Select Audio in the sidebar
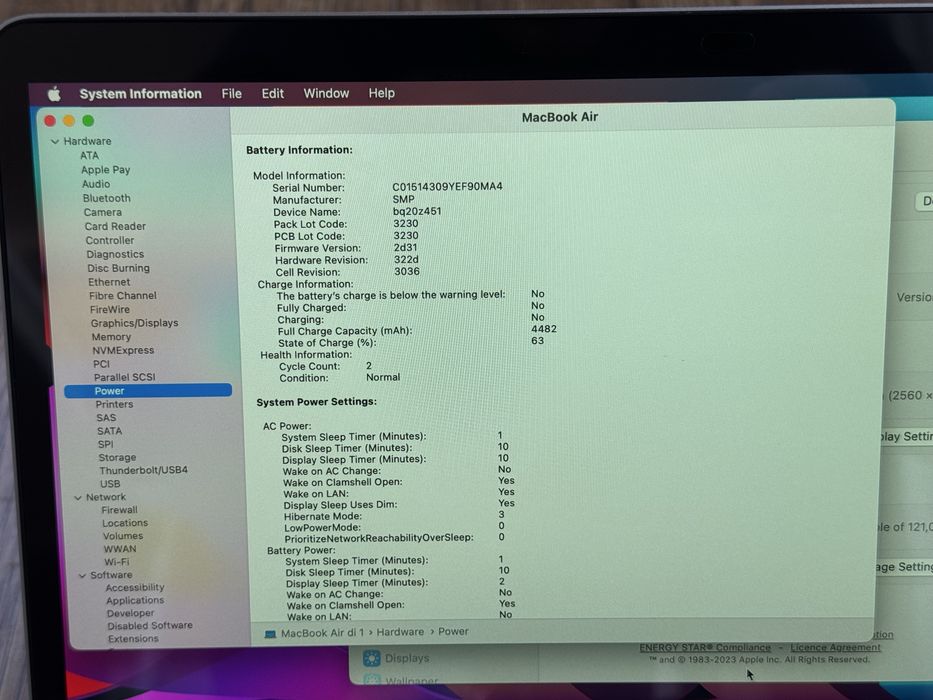 pos(96,184)
